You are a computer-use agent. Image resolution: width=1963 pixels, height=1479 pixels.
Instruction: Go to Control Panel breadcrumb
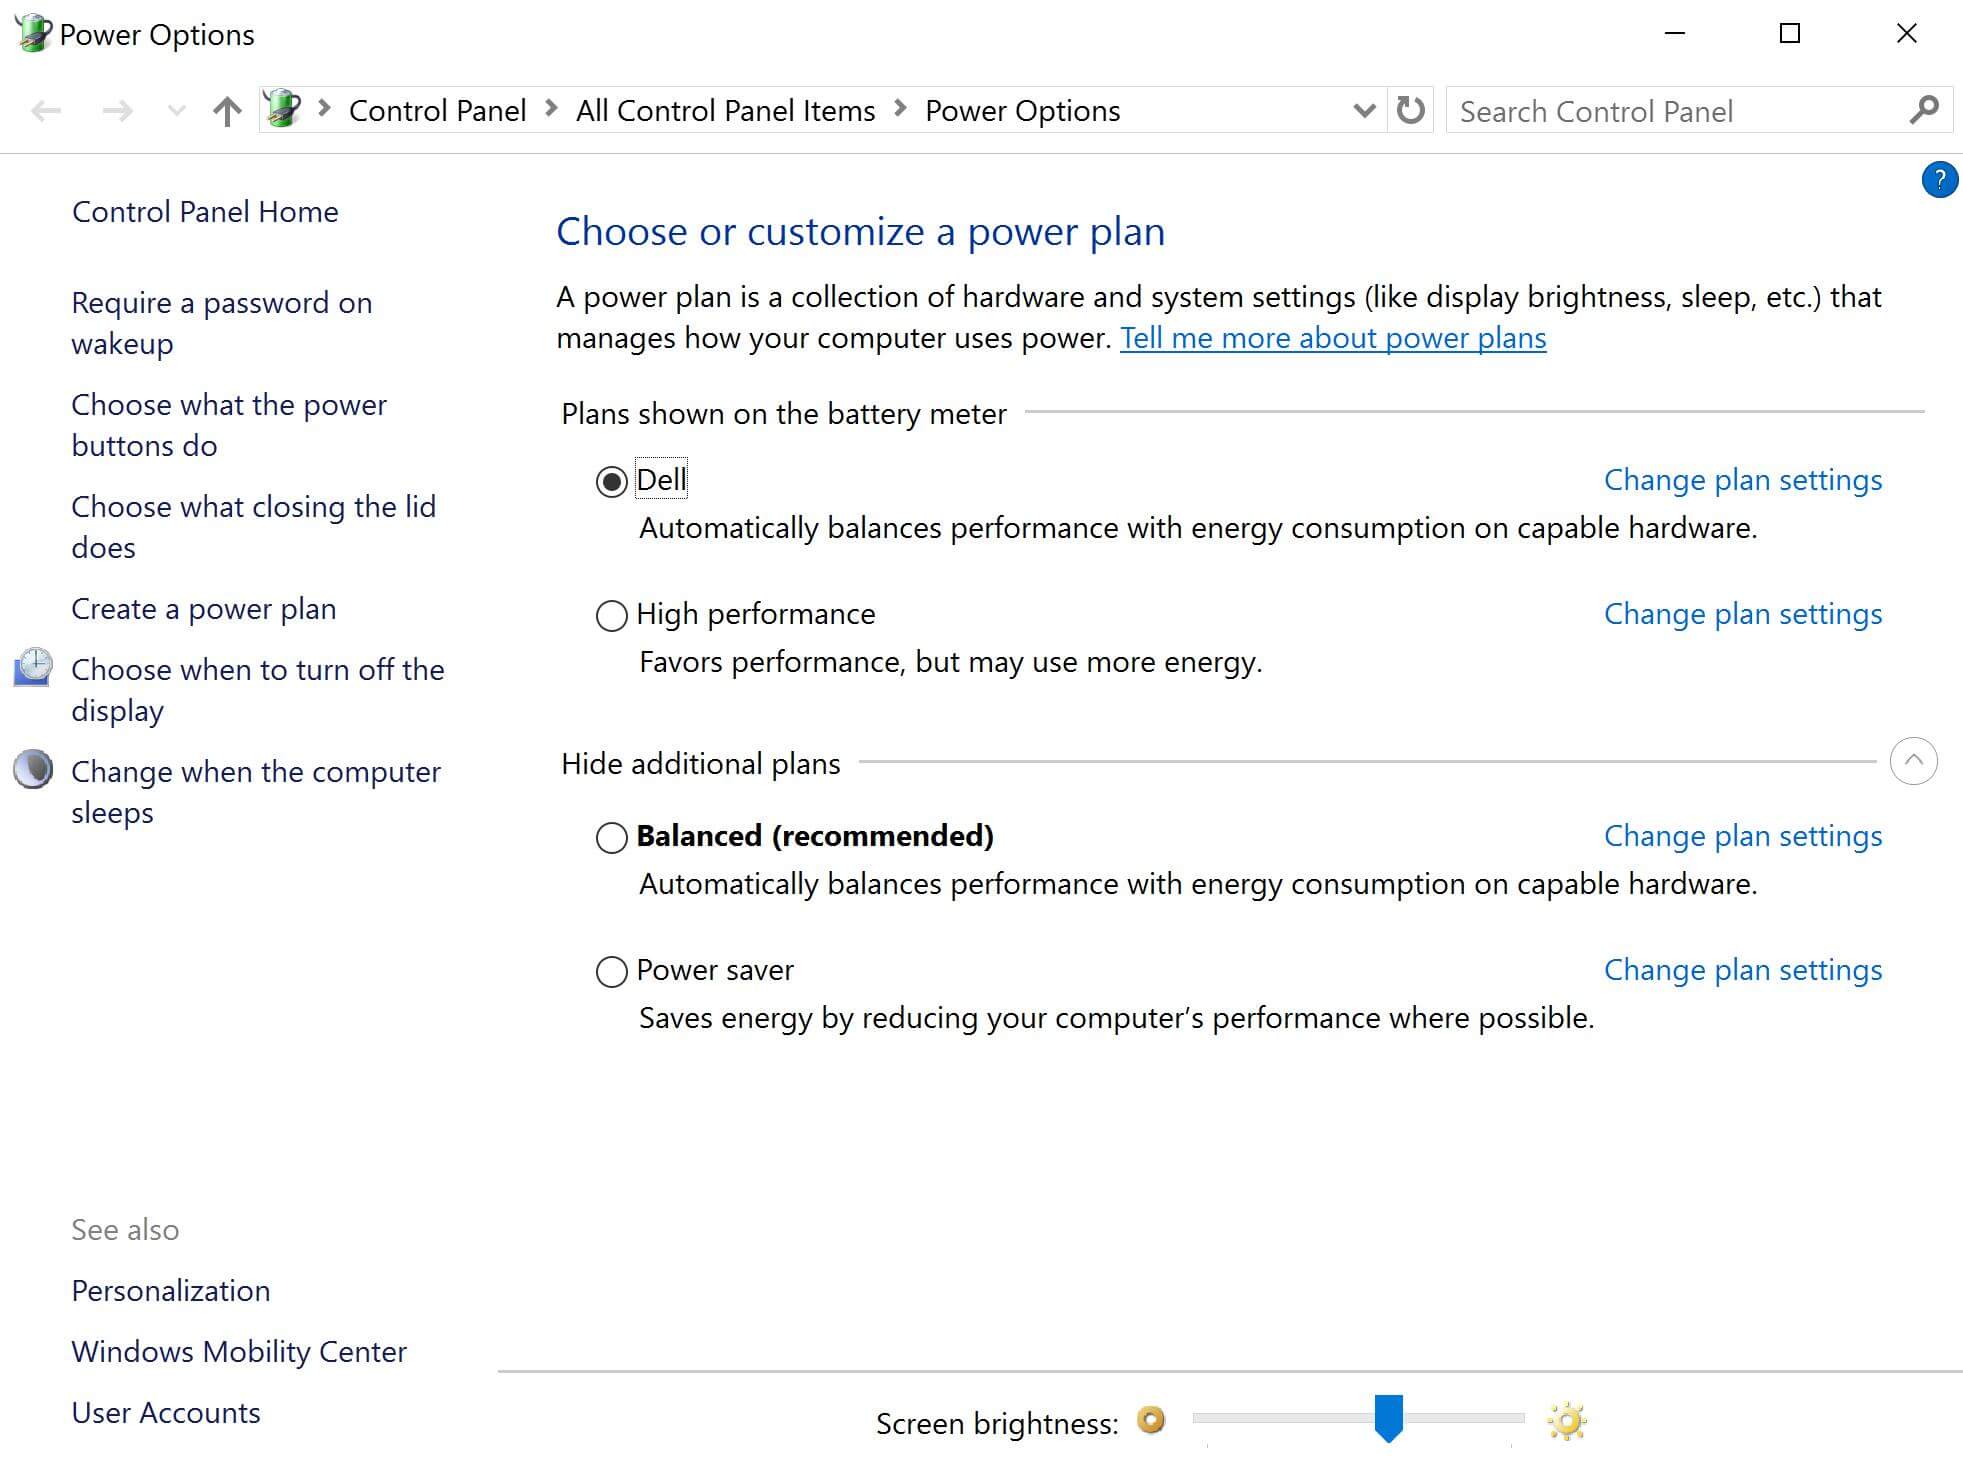(x=437, y=111)
